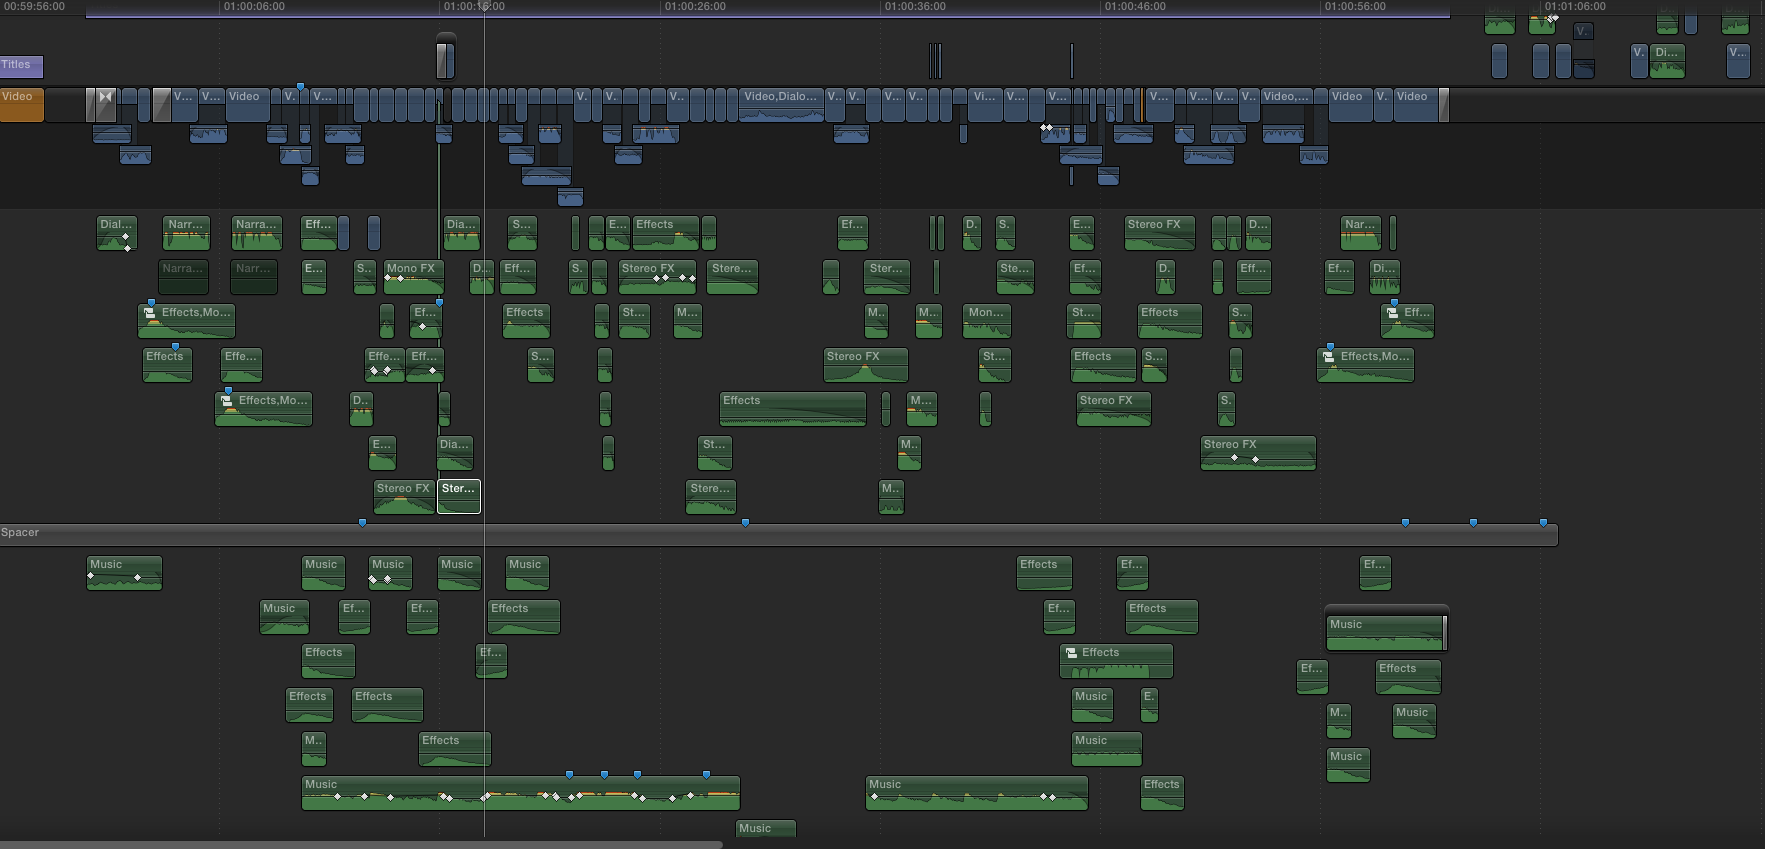Click leftmost marker on long keyframed Music clip

pos(570,774)
